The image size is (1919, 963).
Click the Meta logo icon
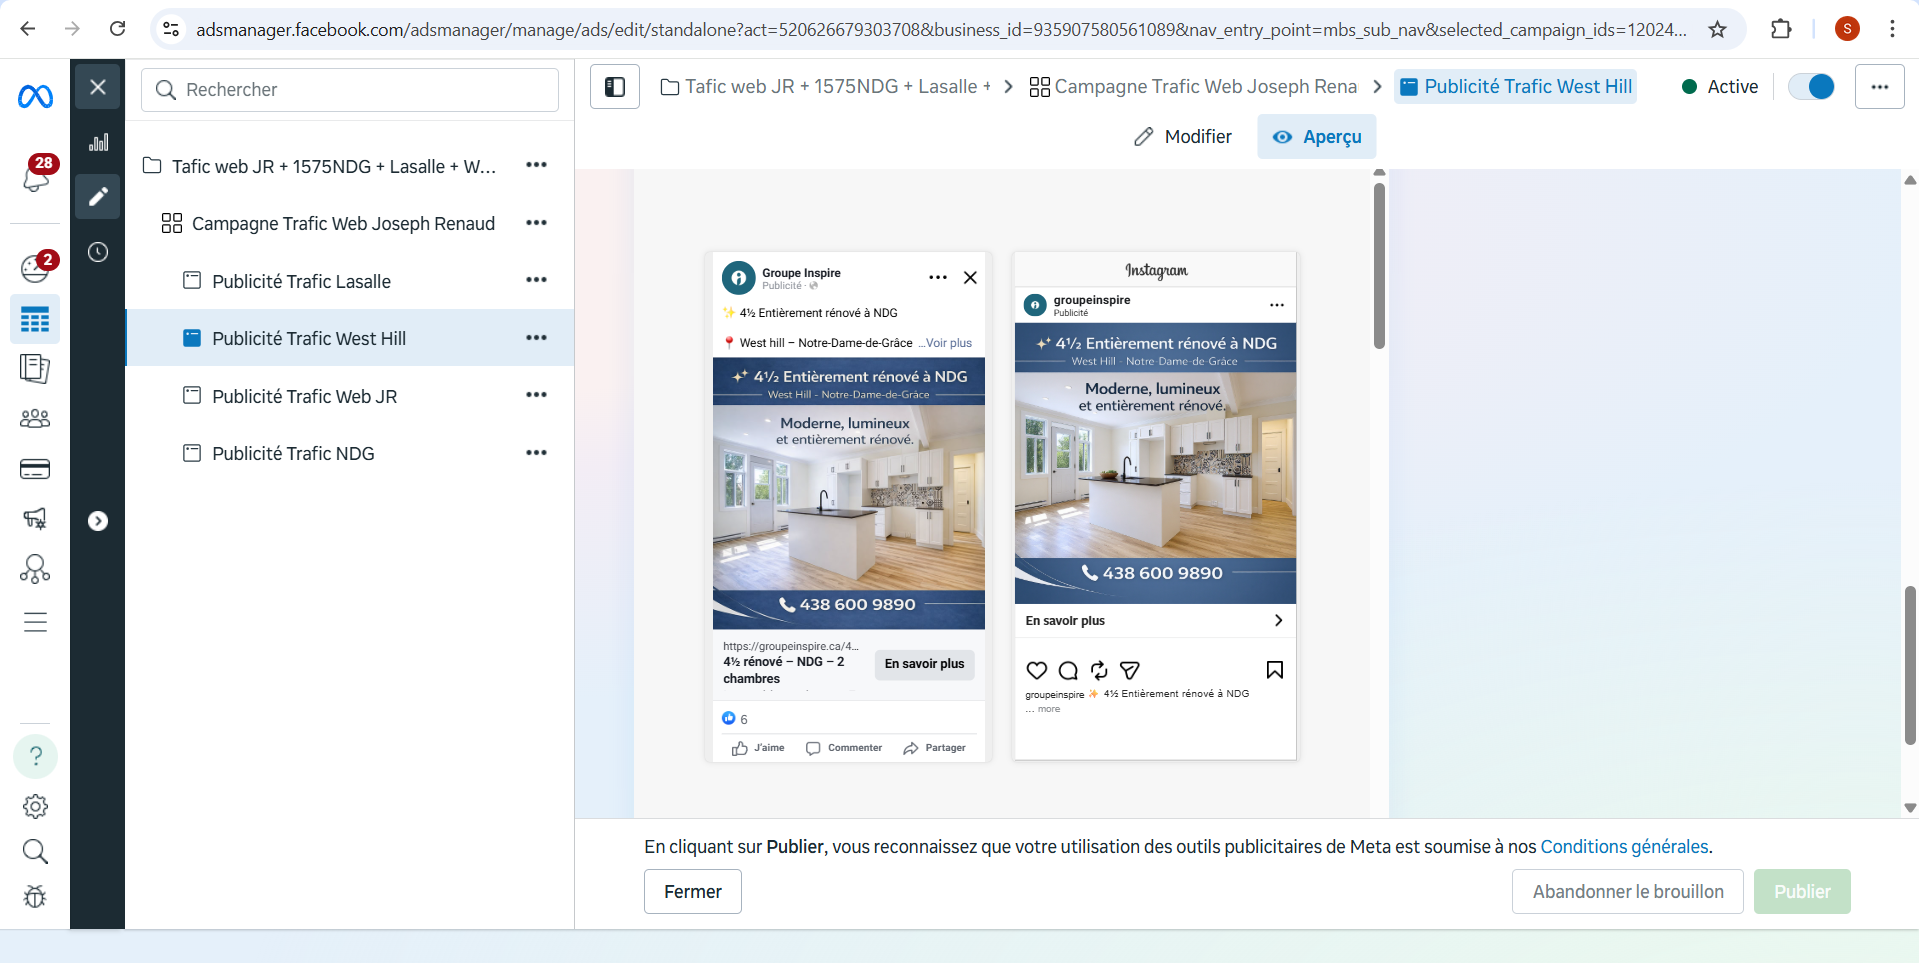(35, 96)
